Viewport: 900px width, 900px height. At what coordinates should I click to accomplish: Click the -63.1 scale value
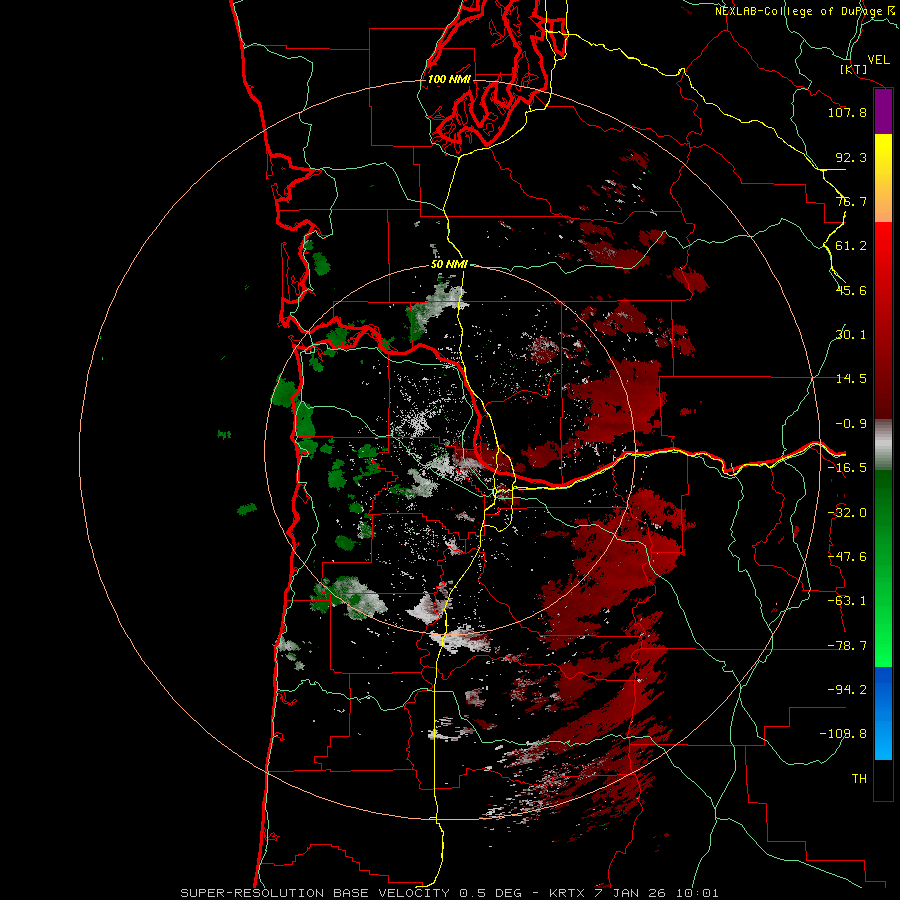[x=847, y=601]
